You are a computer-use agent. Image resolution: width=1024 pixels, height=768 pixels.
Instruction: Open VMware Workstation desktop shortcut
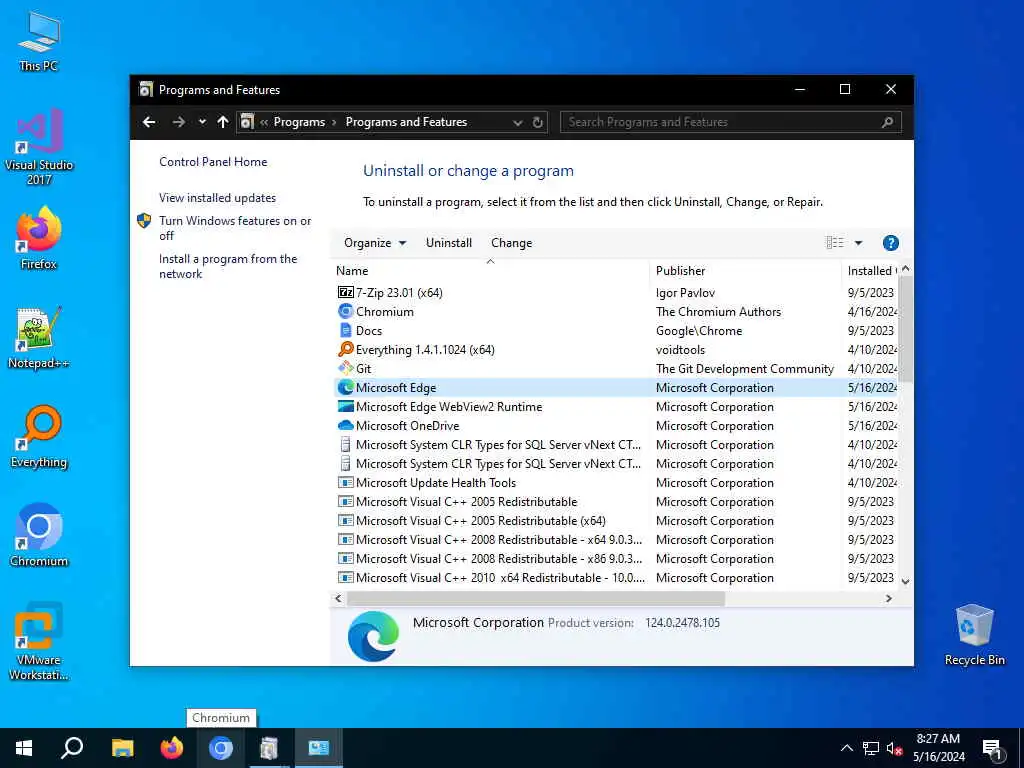[x=39, y=641]
